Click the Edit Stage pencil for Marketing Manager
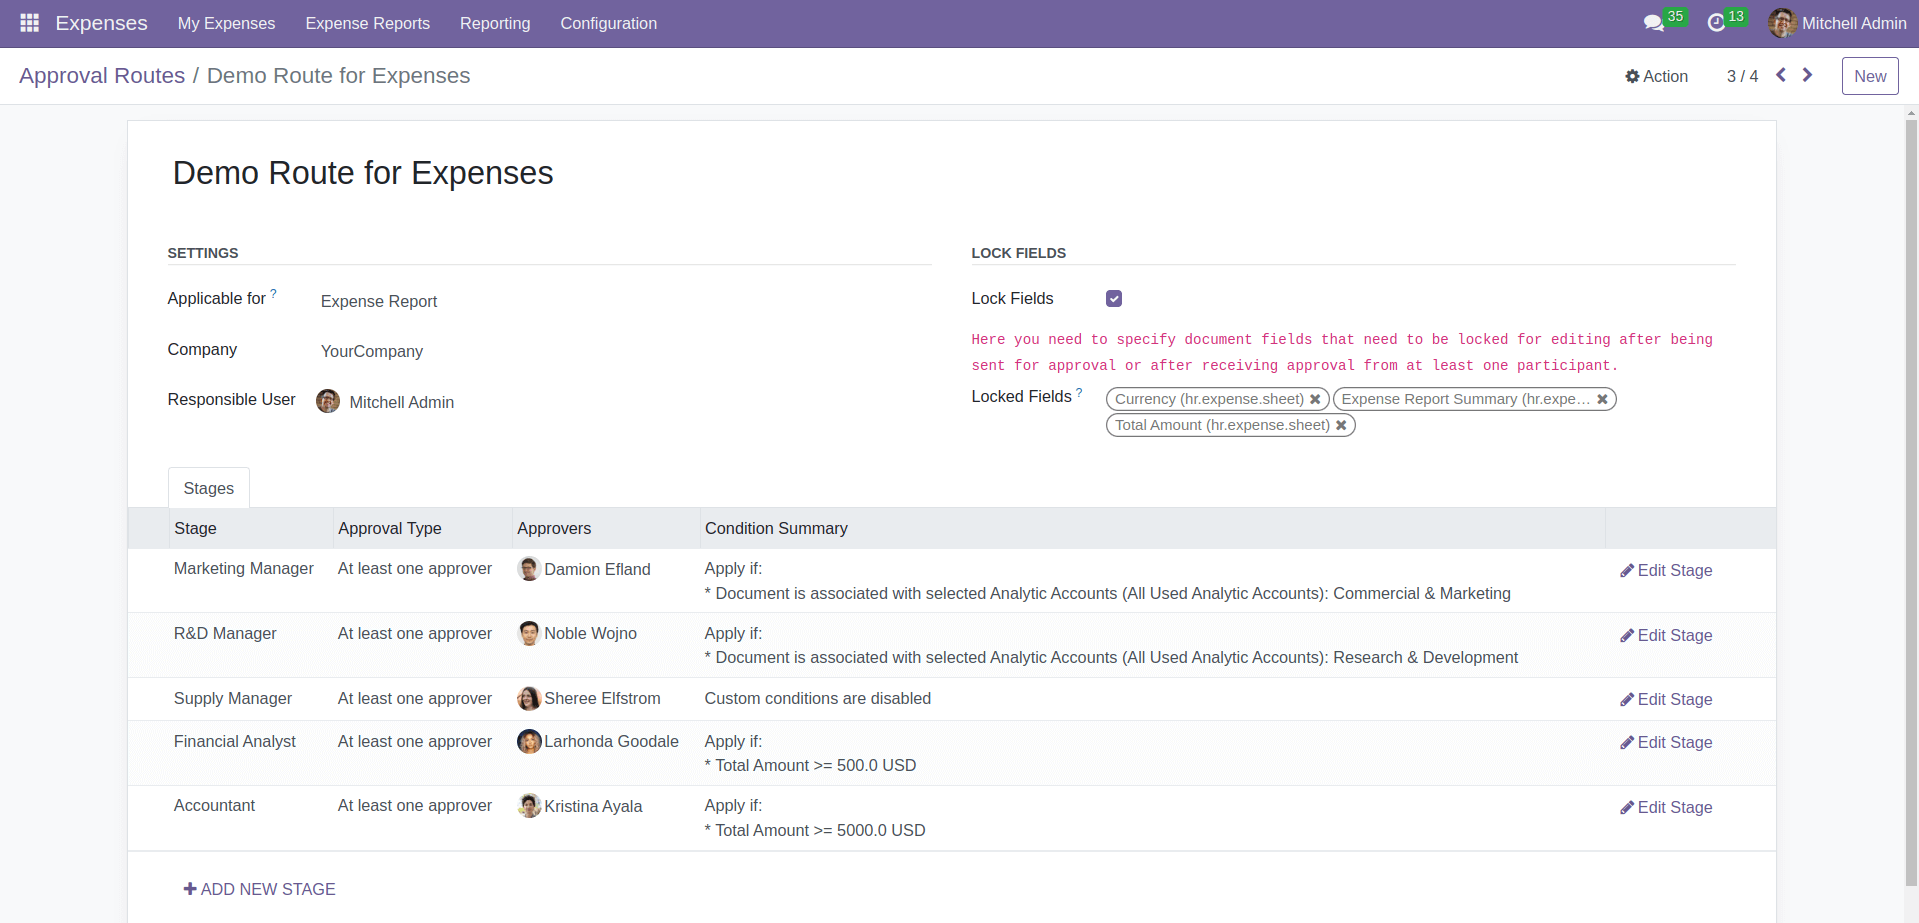 (1664, 570)
